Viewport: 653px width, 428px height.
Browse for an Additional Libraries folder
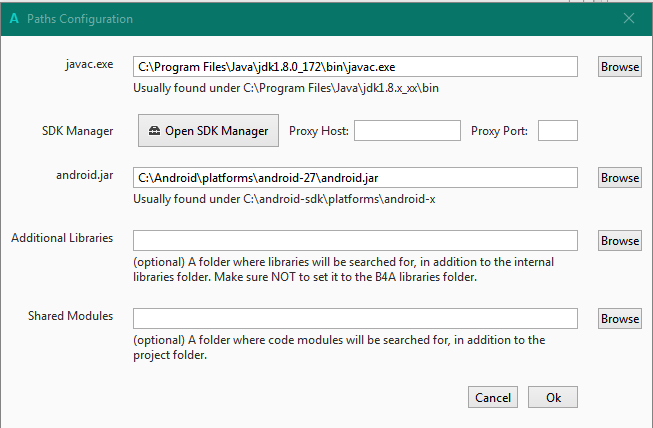(620, 240)
